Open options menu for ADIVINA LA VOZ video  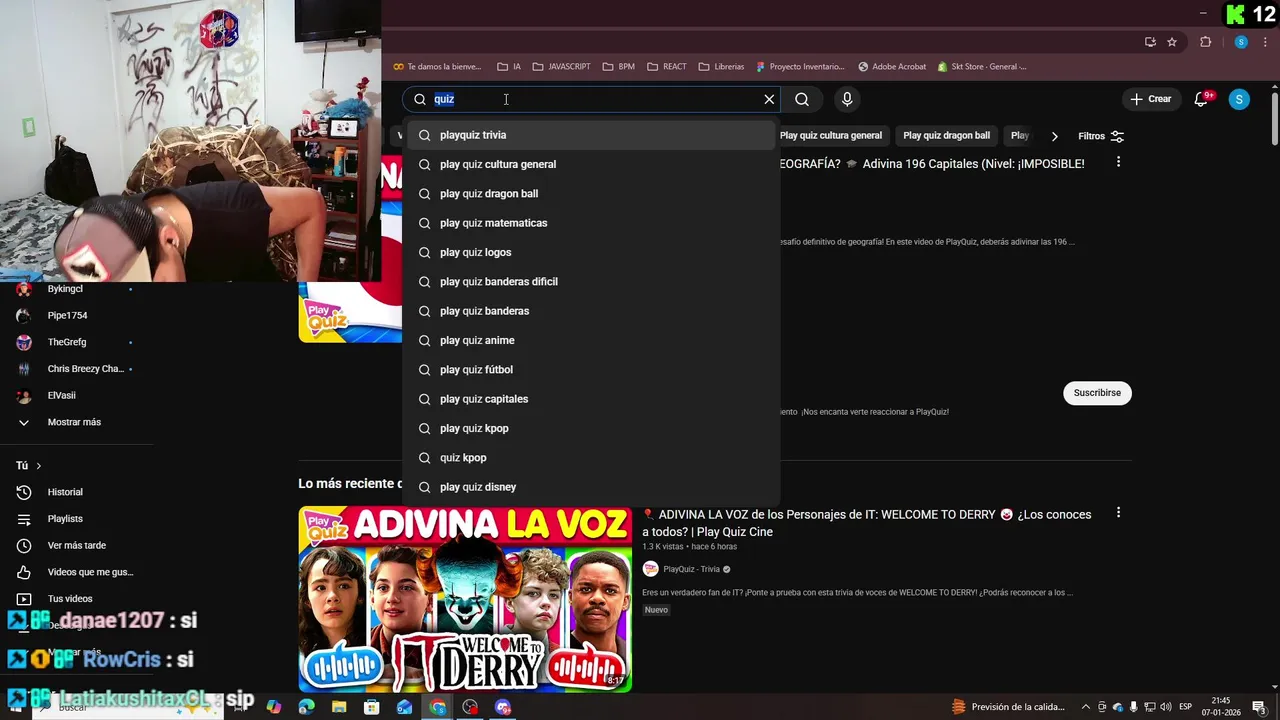click(1118, 513)
